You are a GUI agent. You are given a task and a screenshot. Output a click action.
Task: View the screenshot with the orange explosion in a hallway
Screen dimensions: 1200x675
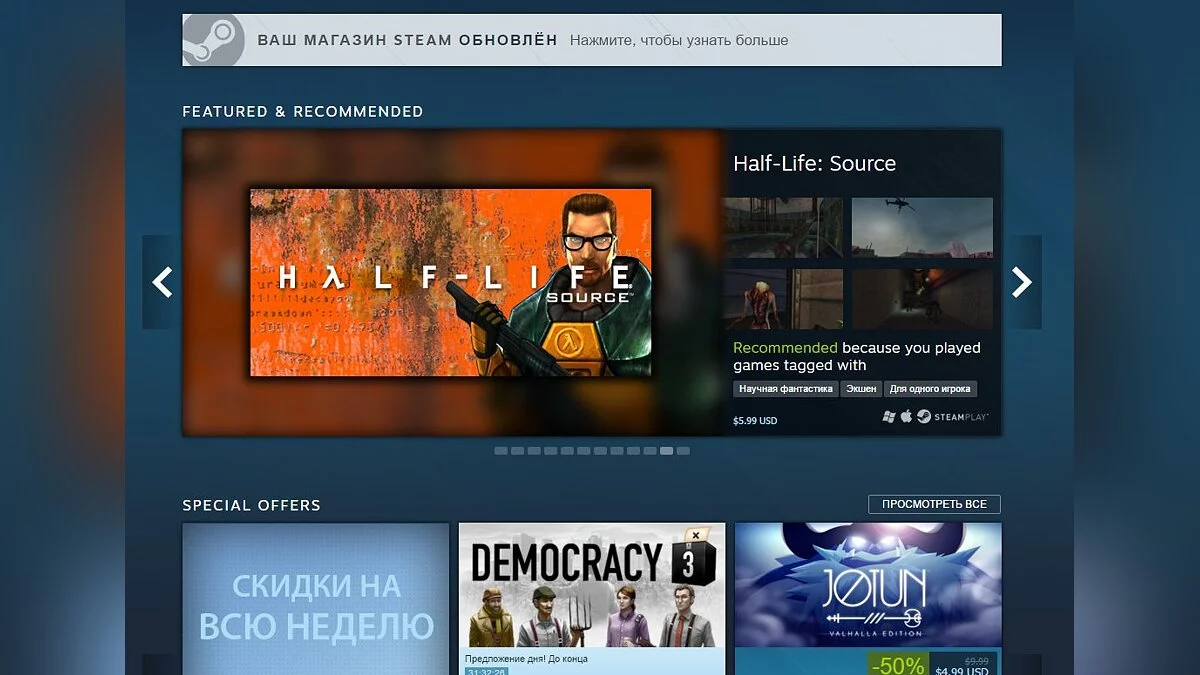(x=922, y=299)
